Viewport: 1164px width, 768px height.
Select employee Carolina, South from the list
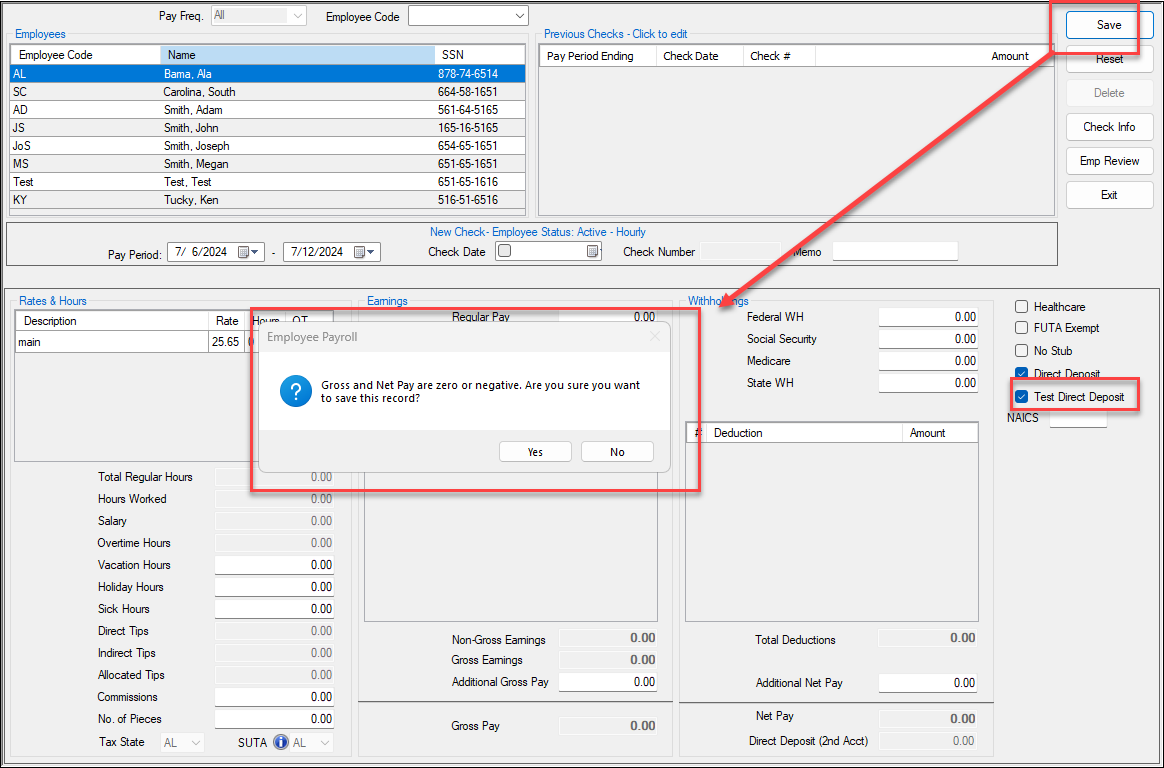coord(200,91)
